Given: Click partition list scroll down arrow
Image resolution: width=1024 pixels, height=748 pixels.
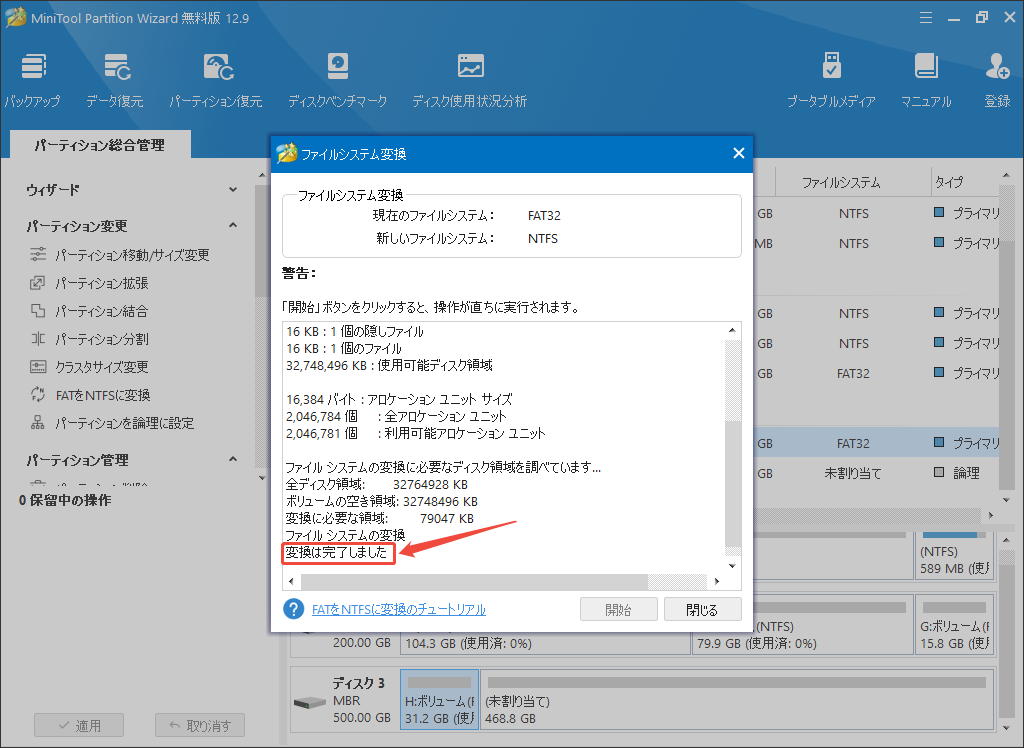Looking at the screenshot, I should [1006, 500].
